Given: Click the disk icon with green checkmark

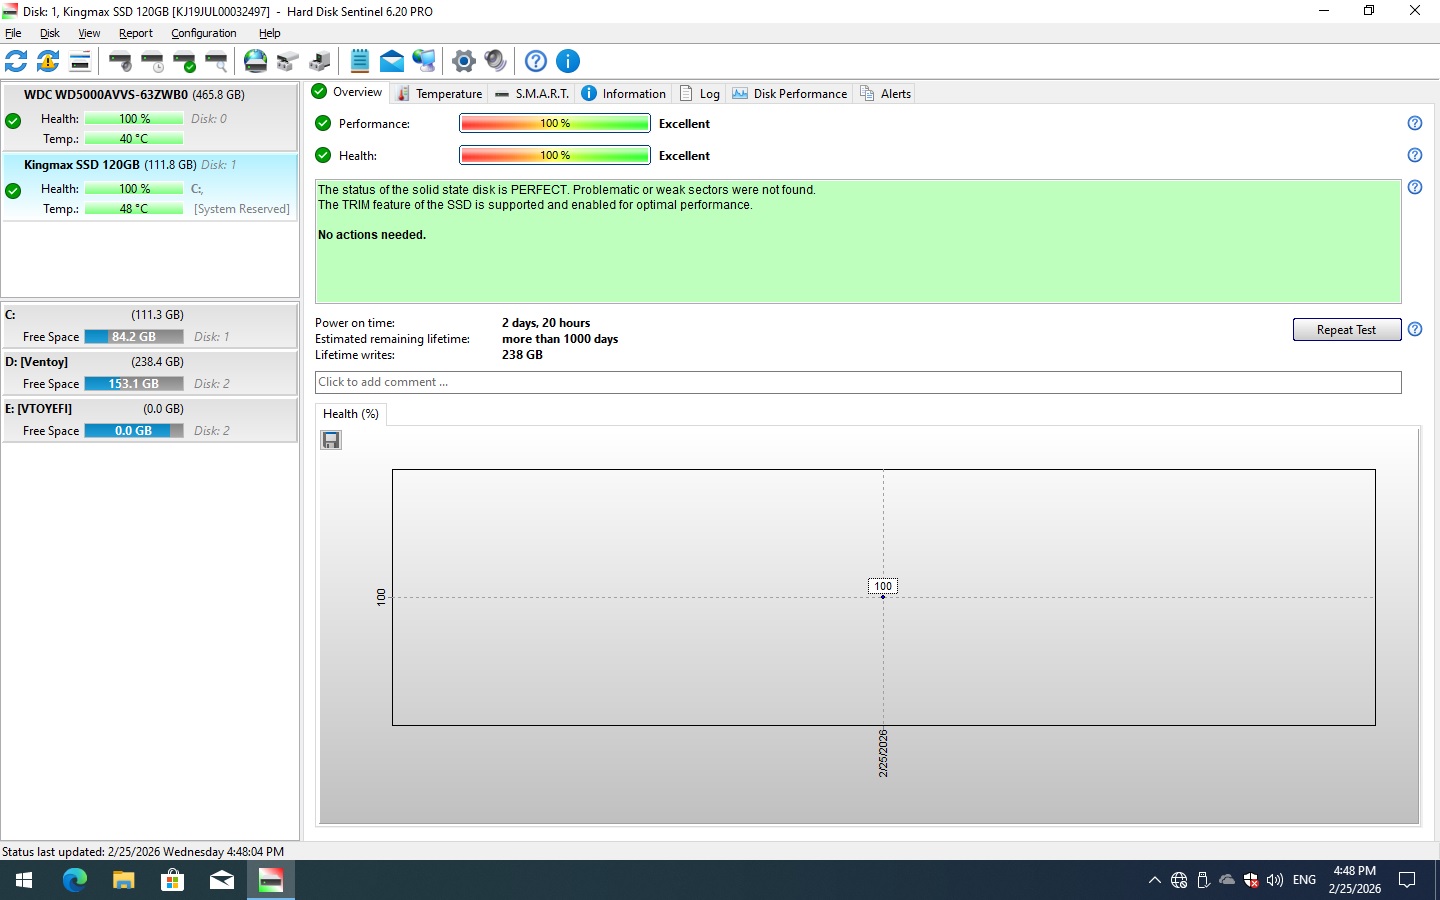Looking at the screenshot, I should (184, 61).
